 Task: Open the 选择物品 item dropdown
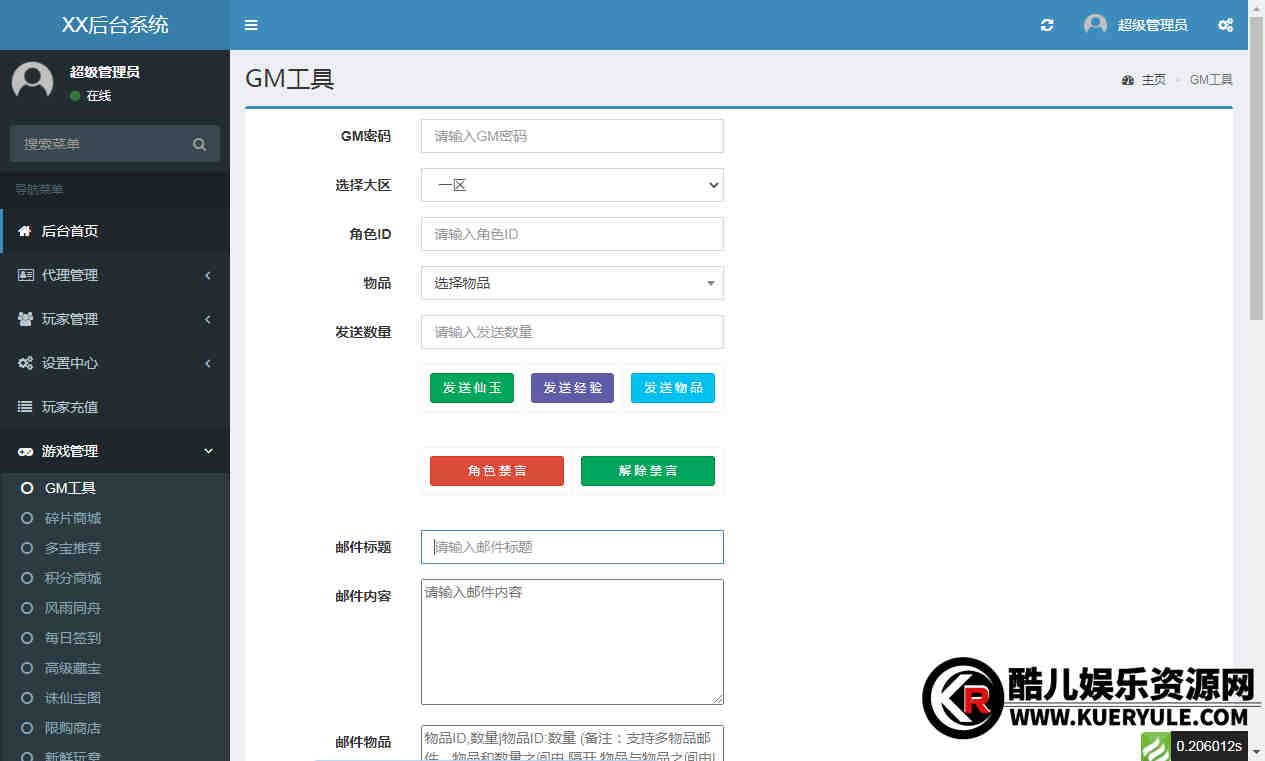tap(572, 283)
